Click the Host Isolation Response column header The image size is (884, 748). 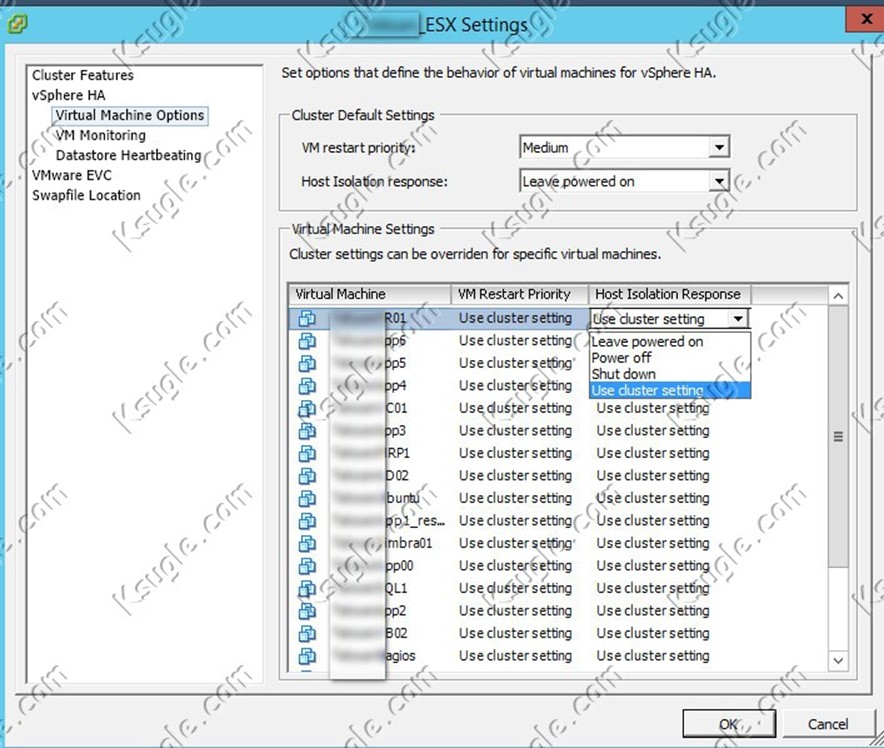(x=670, y=294)
